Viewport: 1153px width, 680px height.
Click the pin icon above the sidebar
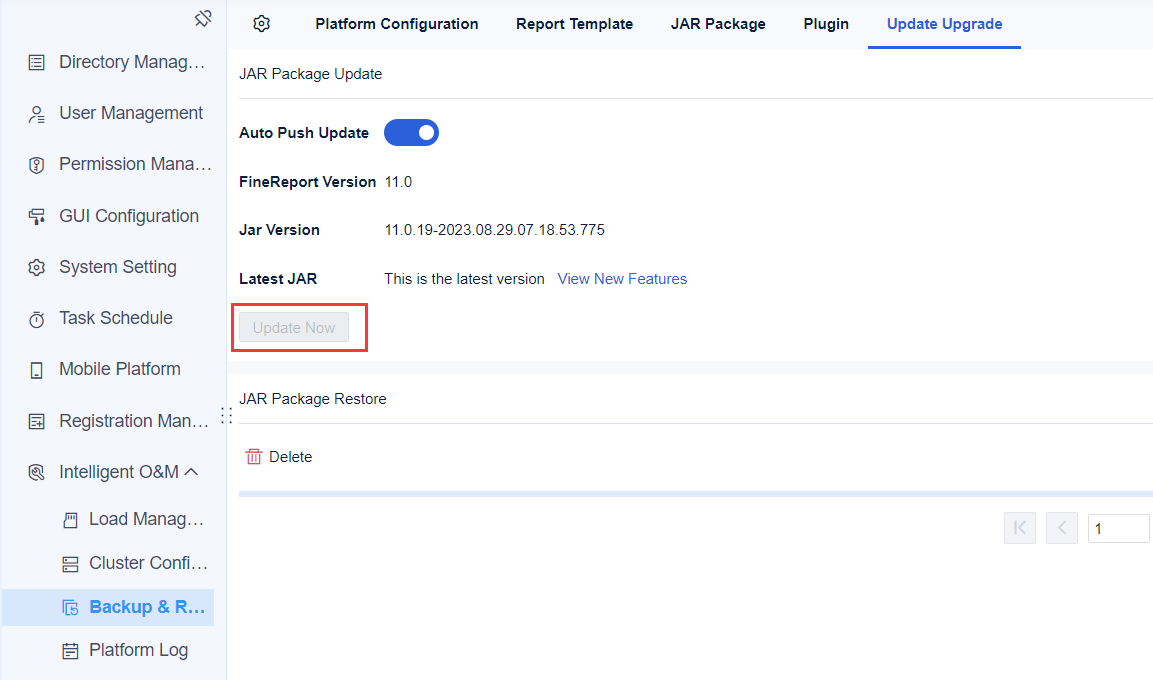[203, 18]
